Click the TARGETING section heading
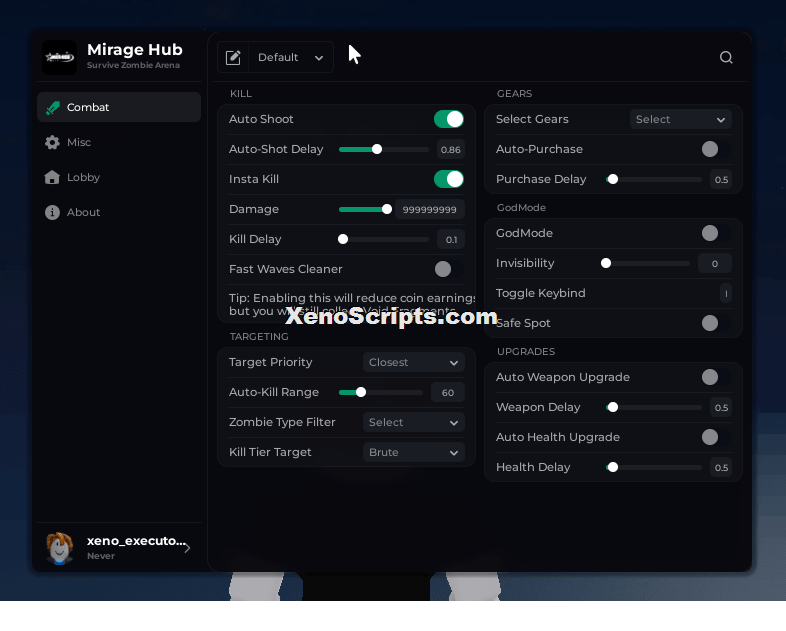786x631 pixels. pos(259,336)
